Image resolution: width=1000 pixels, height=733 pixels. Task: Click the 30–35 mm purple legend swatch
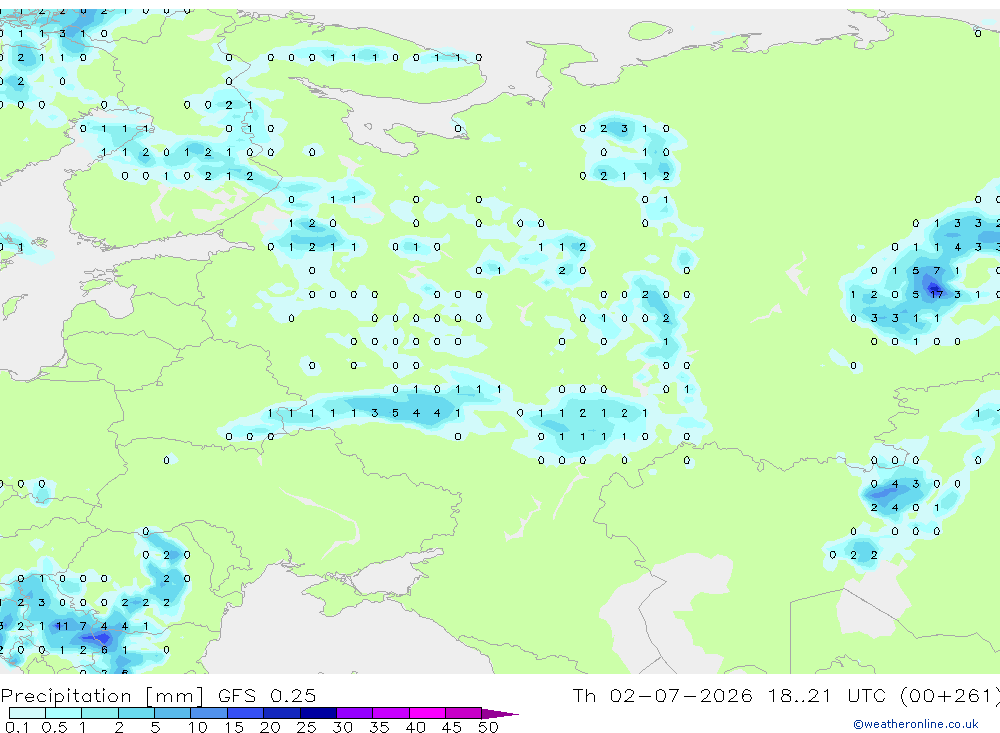[x=354, y=713]
